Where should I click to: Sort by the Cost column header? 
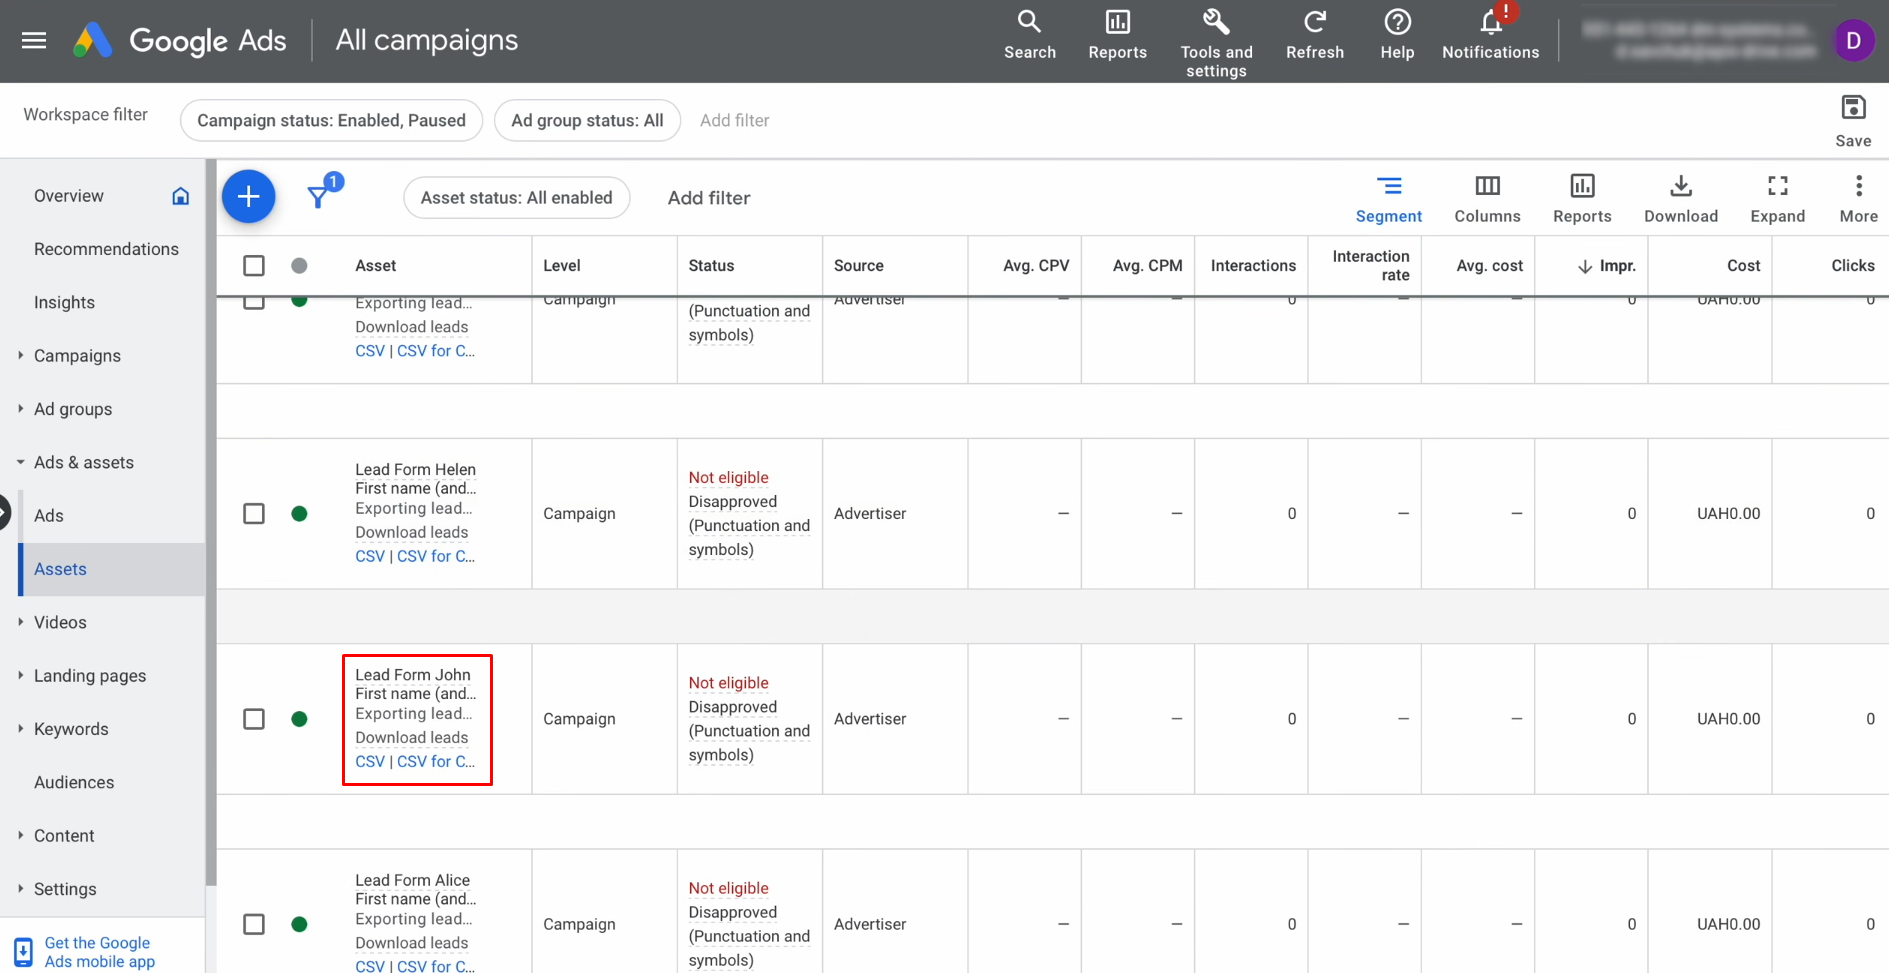1743,266
